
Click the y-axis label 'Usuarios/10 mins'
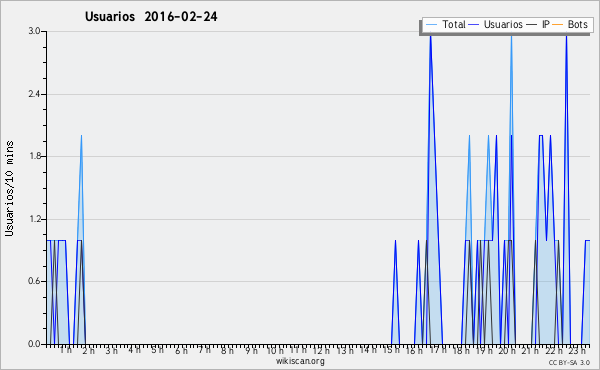pyautogui.click(x=9, y=188)
